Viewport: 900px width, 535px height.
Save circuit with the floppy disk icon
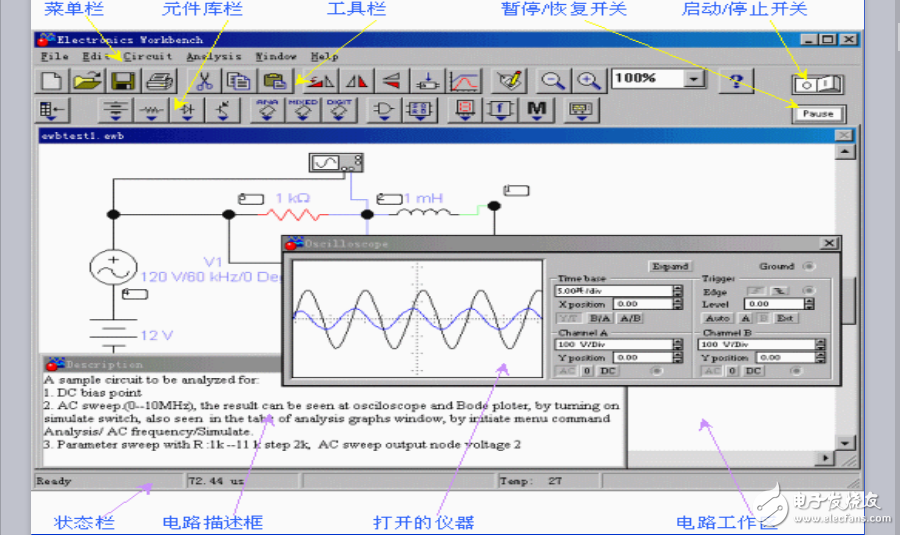tap(123, 81)
